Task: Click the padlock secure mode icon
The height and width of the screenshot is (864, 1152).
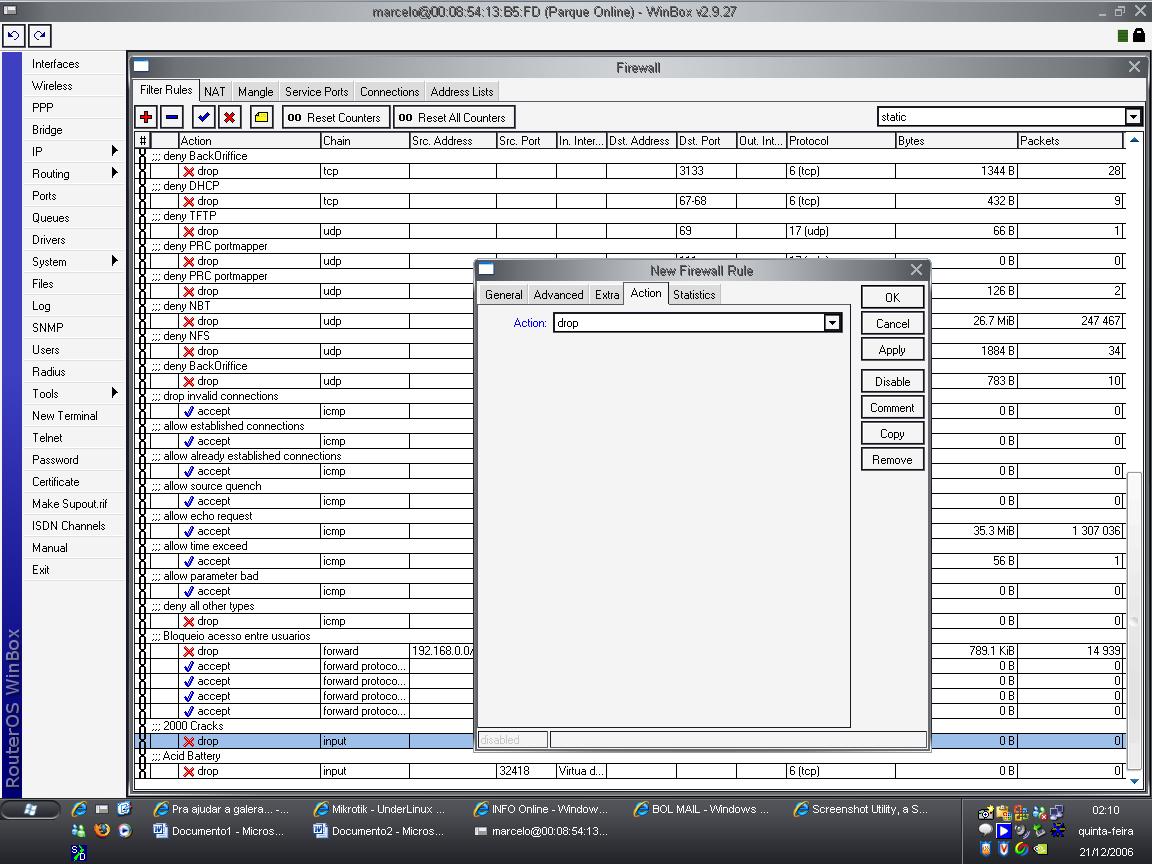Action: (x=1138, y=35)
